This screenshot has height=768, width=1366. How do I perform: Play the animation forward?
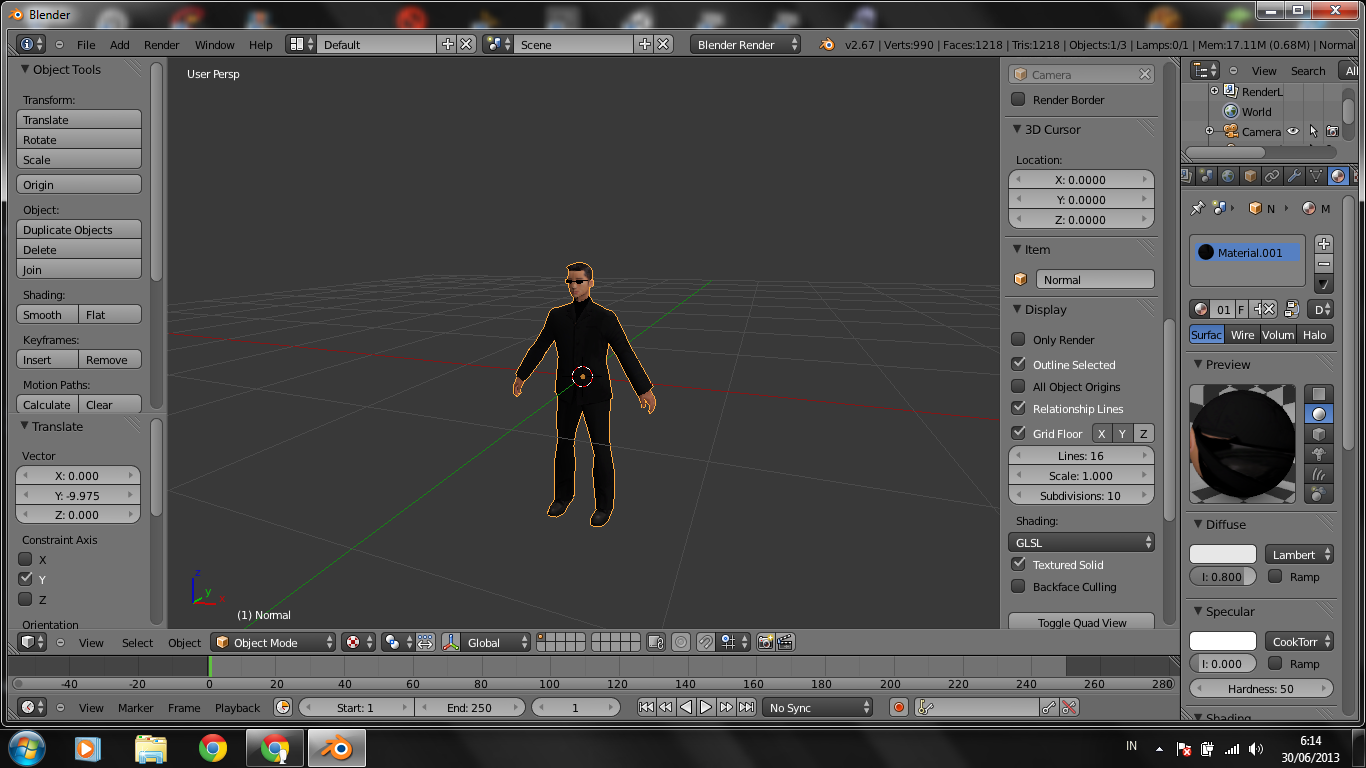point(706,708)
